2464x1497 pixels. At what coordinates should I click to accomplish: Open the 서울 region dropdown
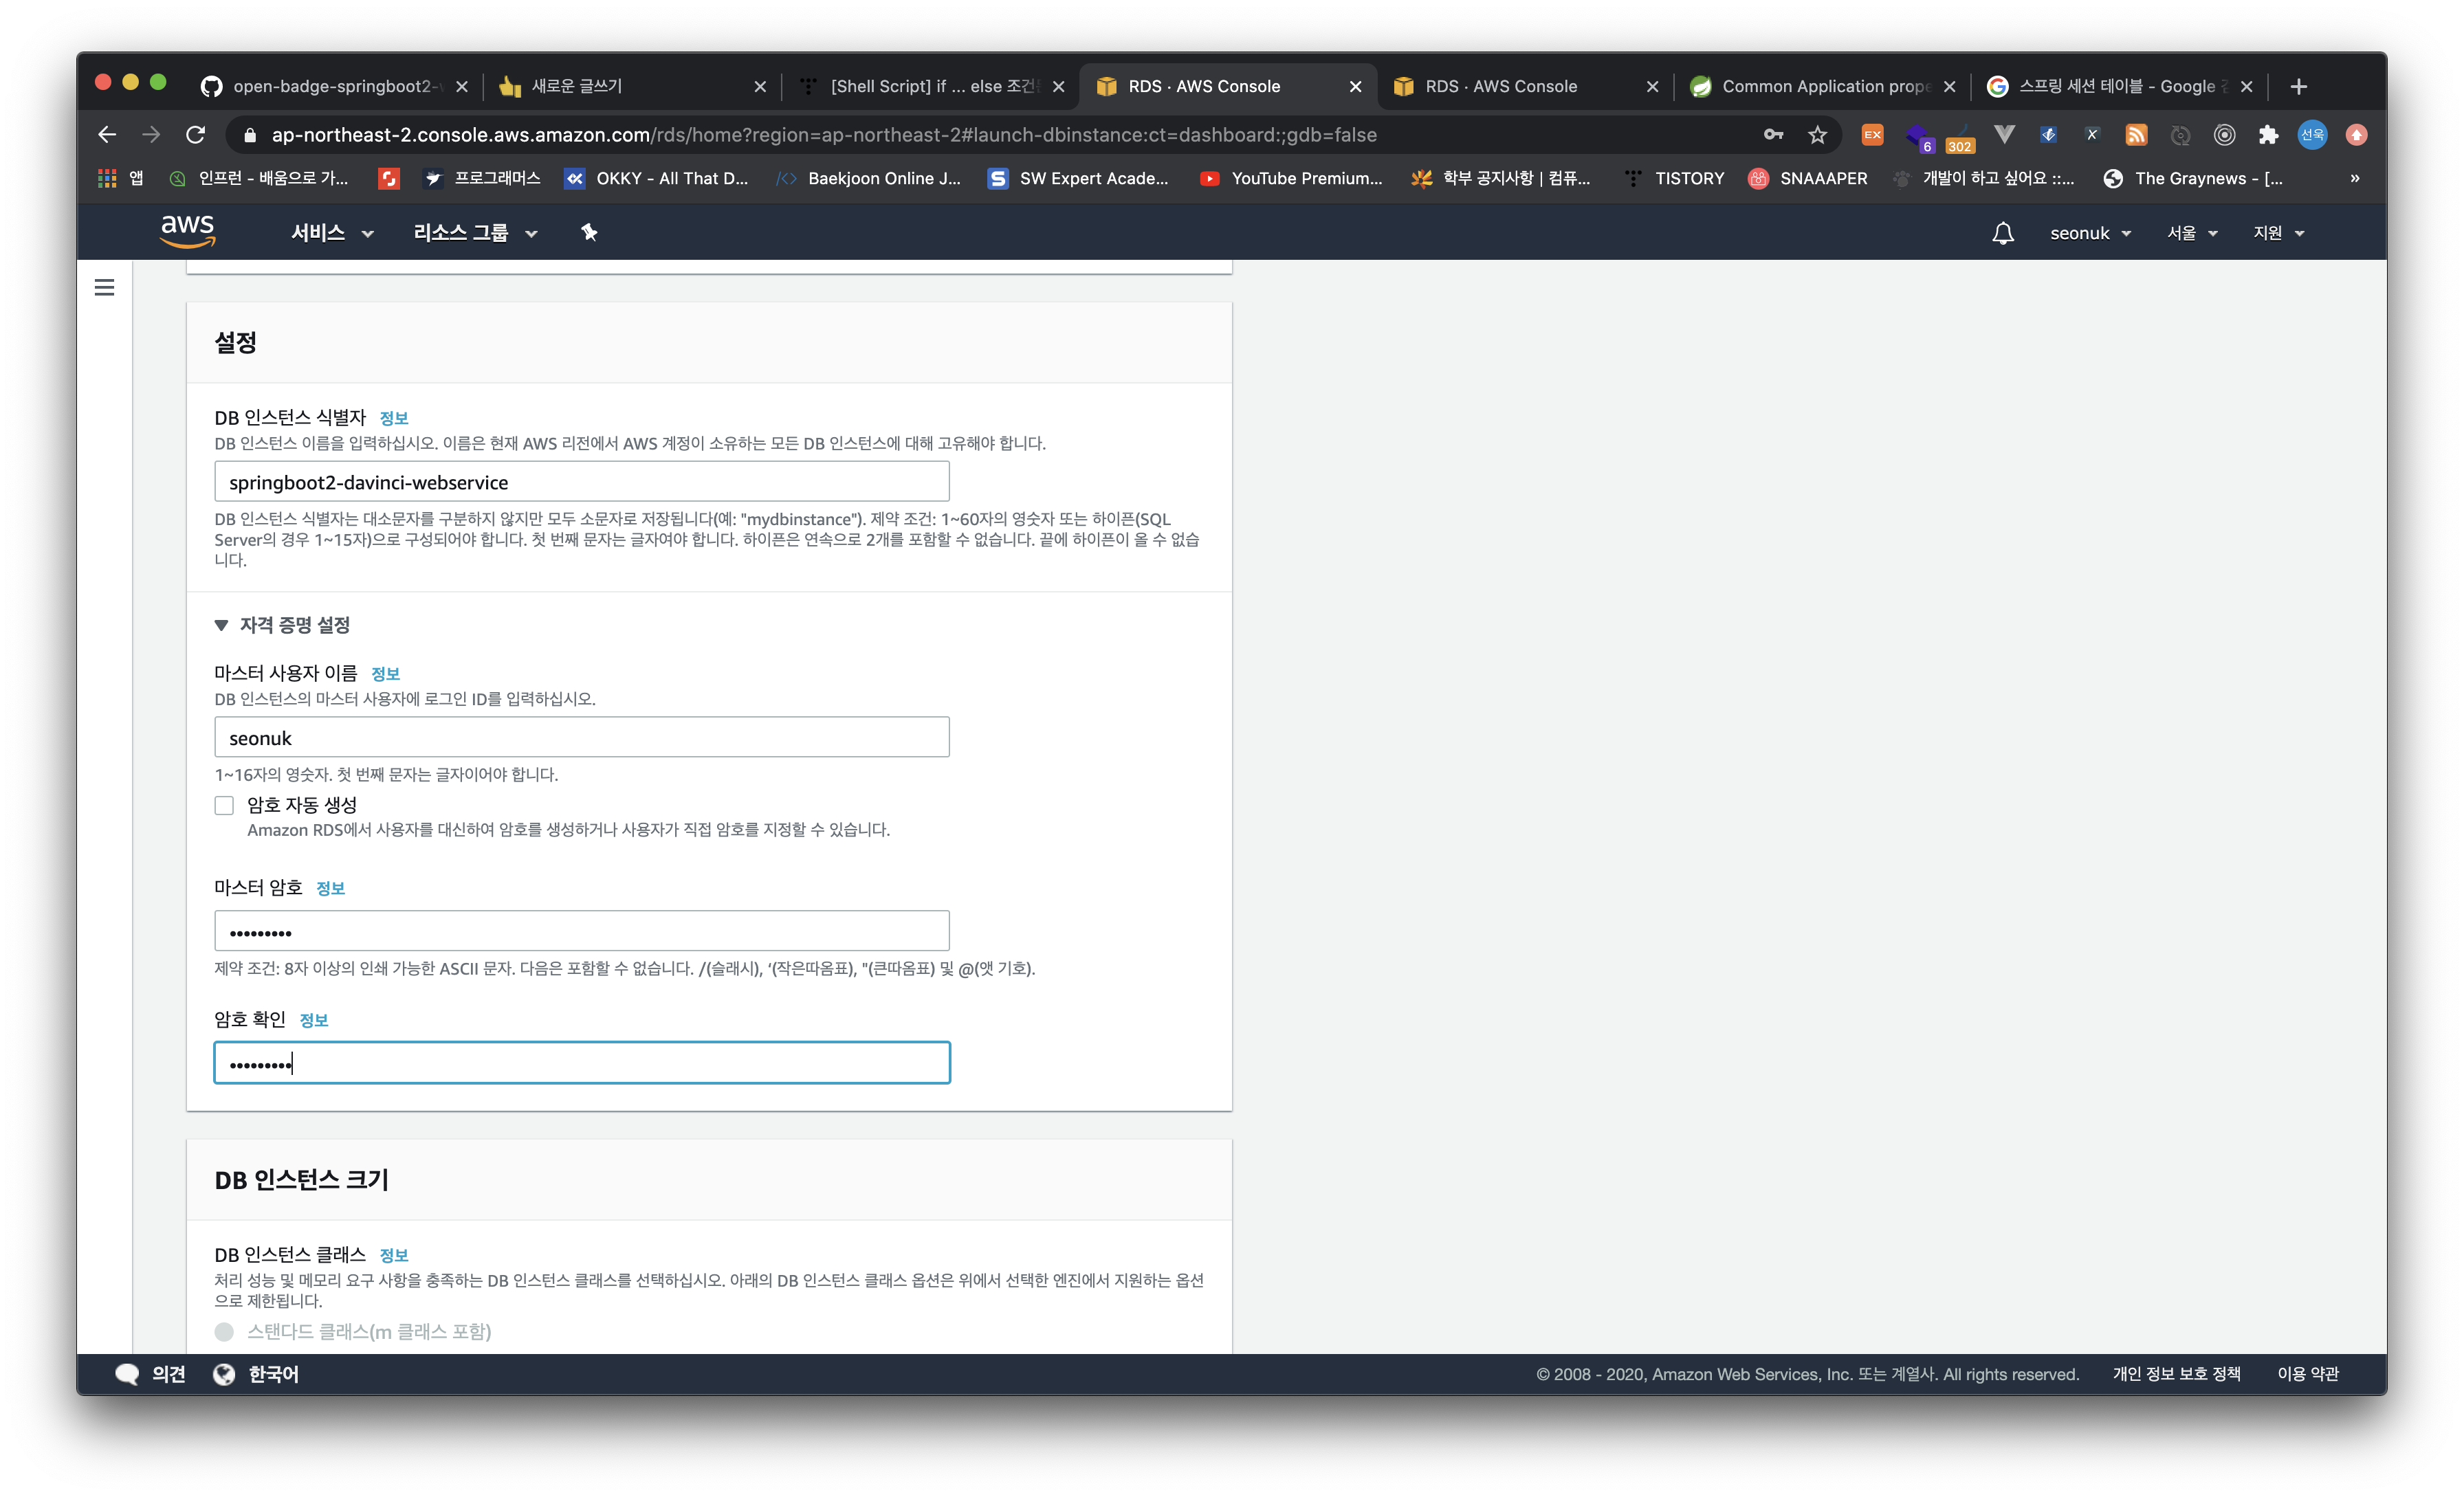(2192, 233)
